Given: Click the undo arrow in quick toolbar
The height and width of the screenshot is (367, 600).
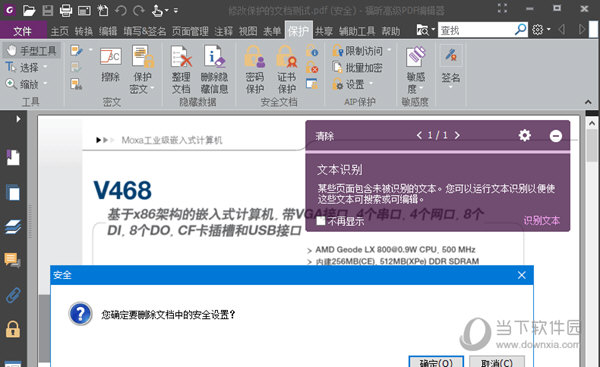Looking at the screenshot, I should (121, 10).
